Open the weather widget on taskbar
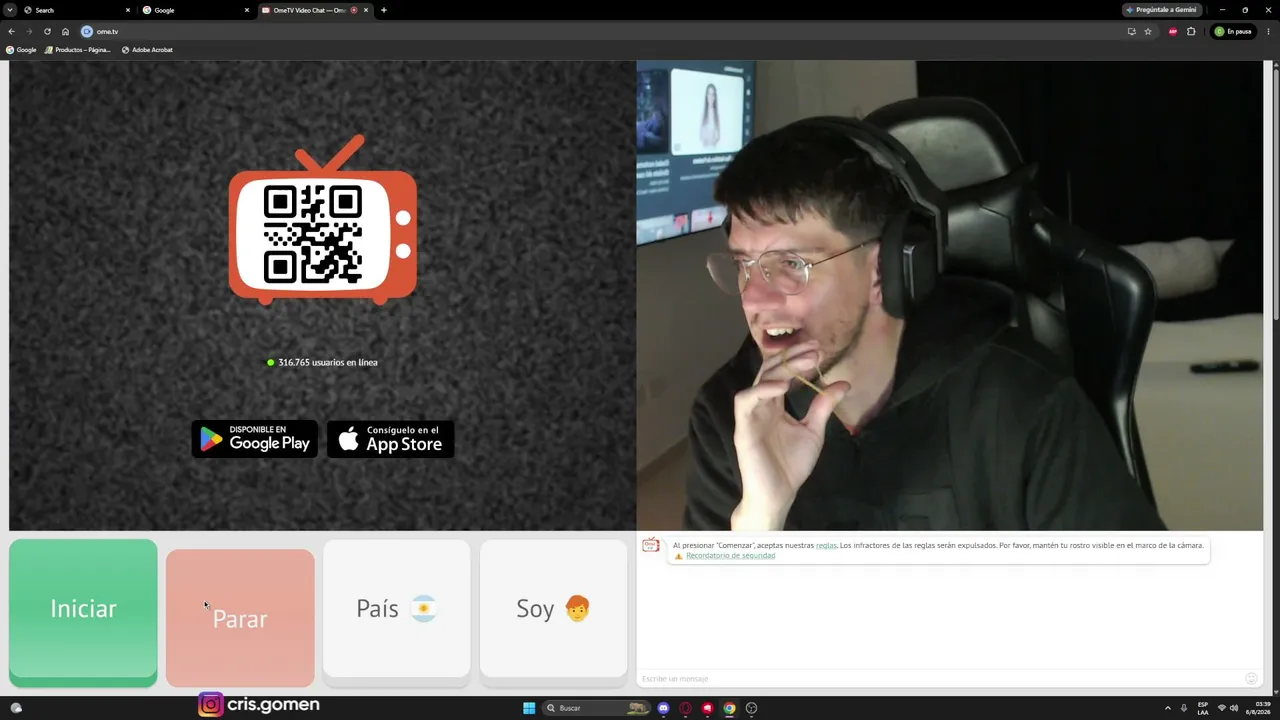Image resolution: width=1280 pixels, height=720 pixels. [x=15, y=708]
